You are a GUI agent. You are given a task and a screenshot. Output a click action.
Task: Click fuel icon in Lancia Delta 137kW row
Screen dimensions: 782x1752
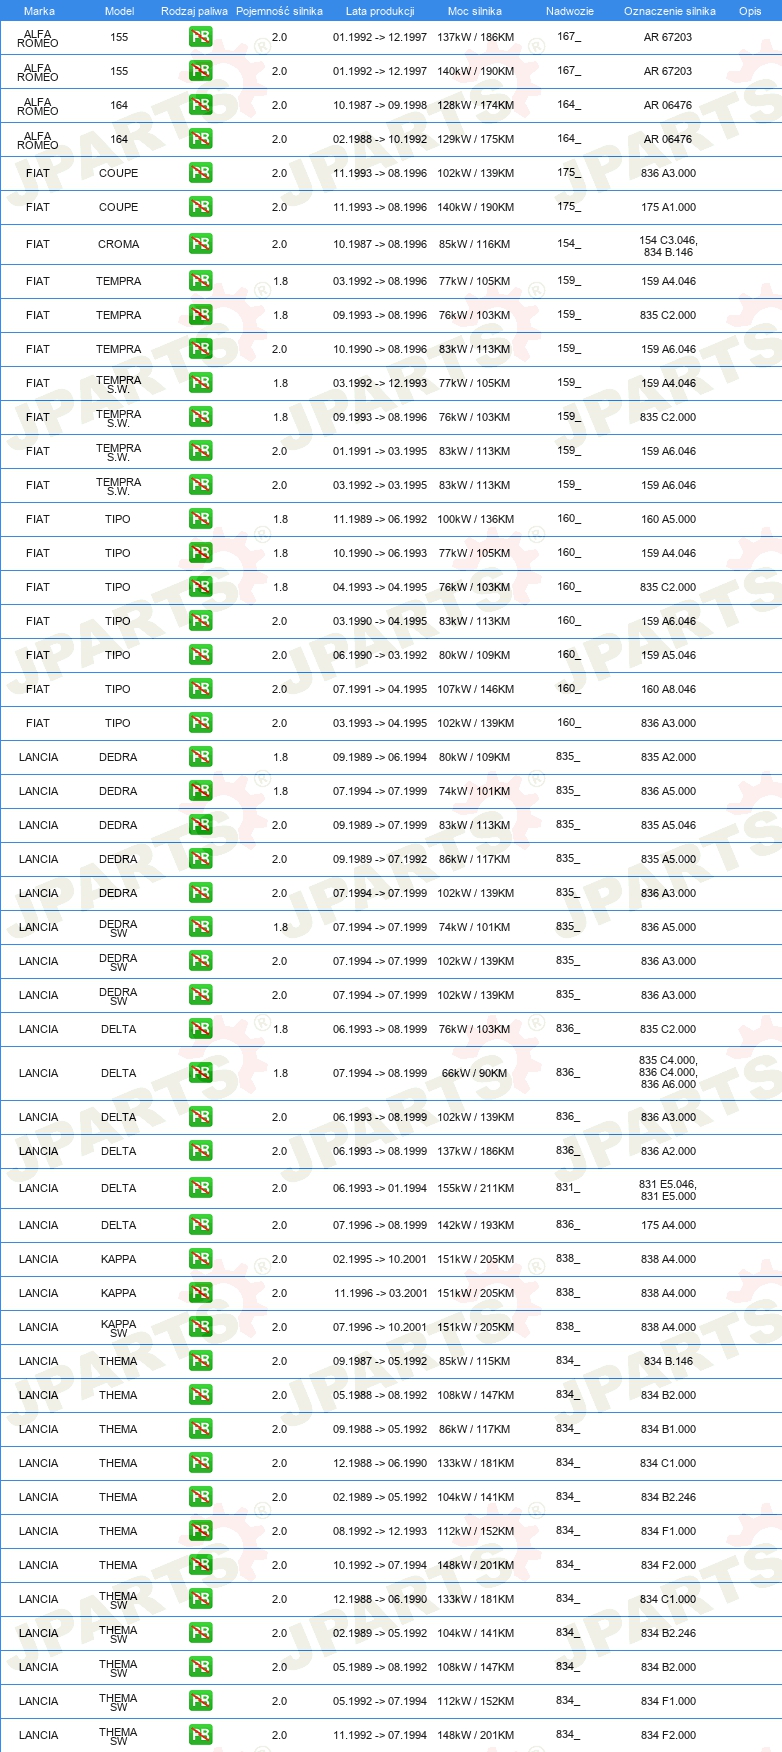point(200,1151)
